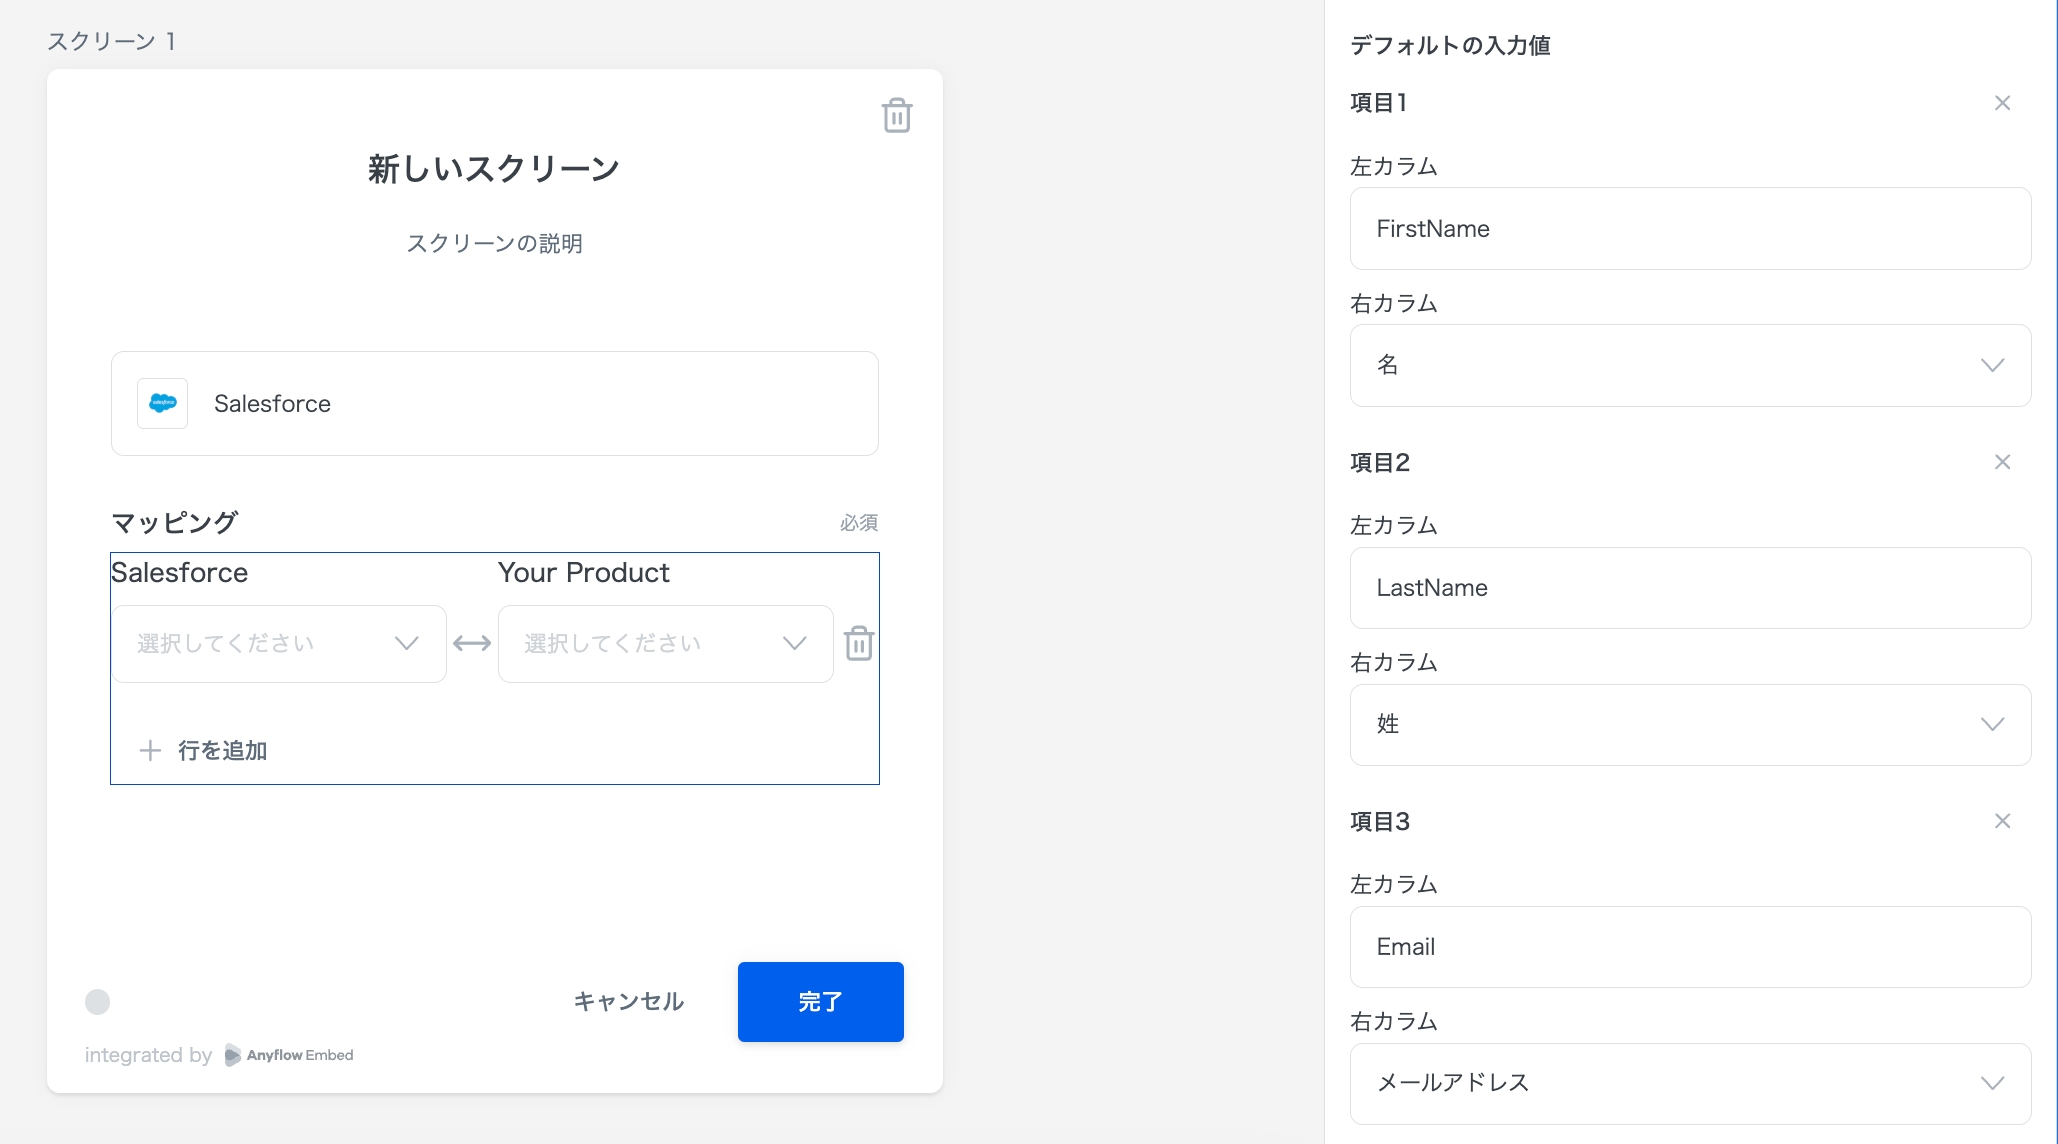Remove 項目3 with its X icon
The image size is (2058, 1144).
2002,821
